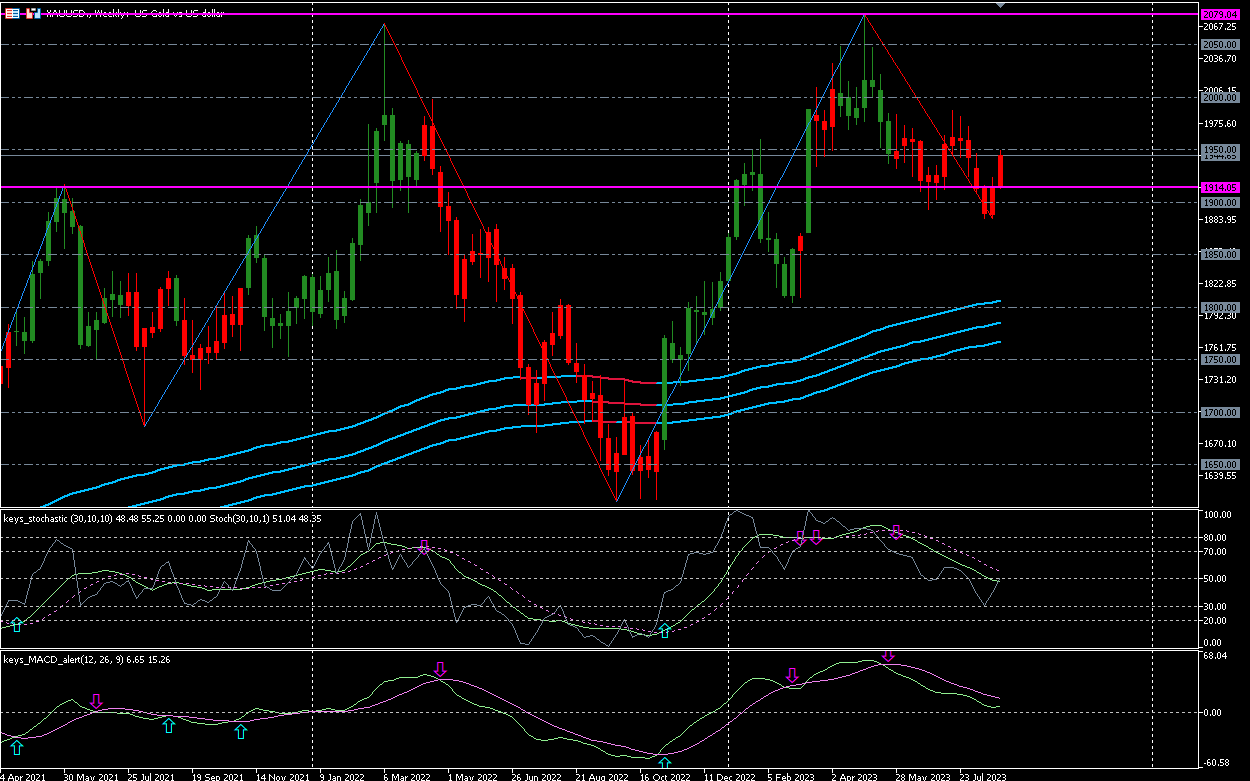1250x781 pixels.
Task: Click the -60.58 MACD scale value
Action: click(x=1217, y=763)
